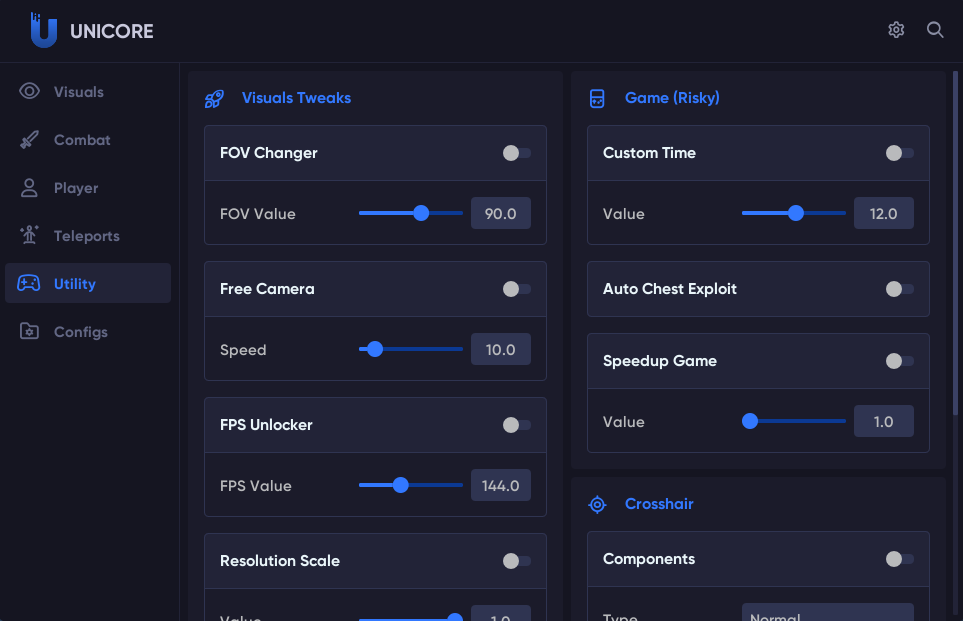Switch to the Utility tab

coord(75,284)
